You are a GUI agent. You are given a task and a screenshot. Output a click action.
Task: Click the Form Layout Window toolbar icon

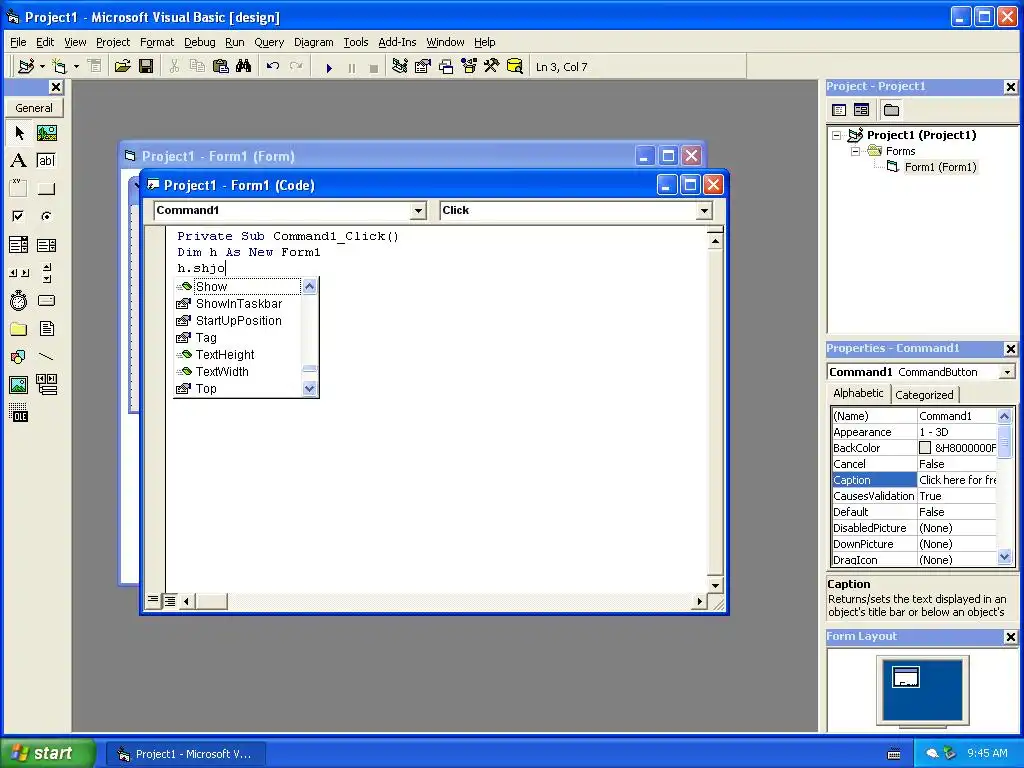446,66
